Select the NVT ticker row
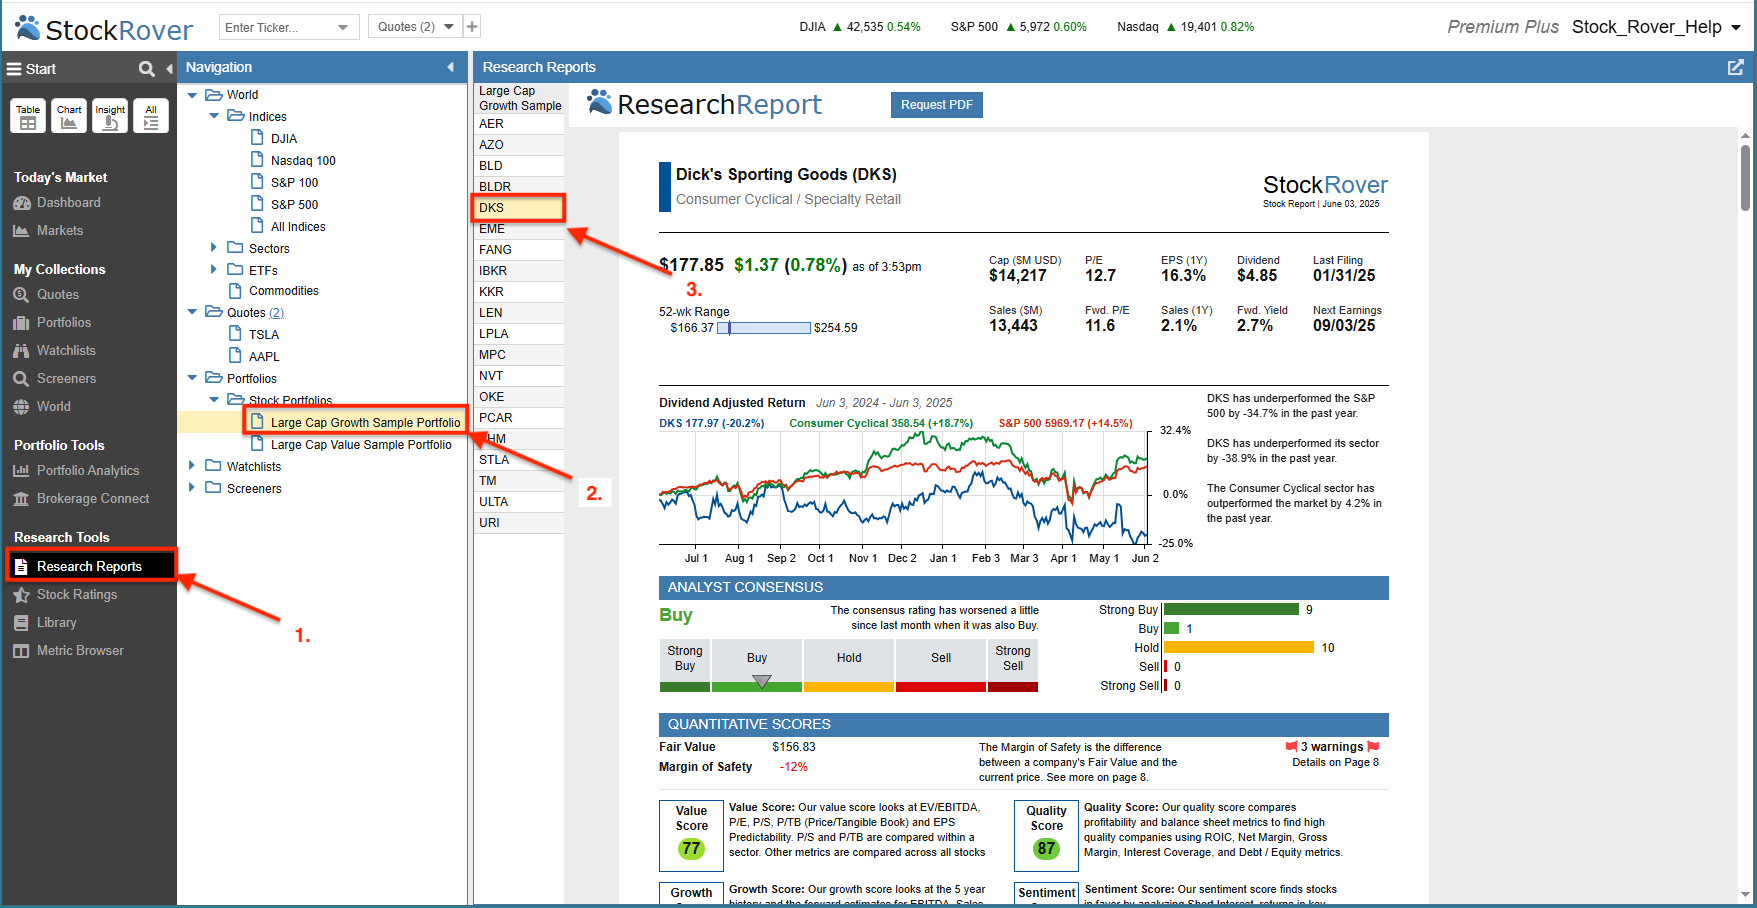Image resolution: width=1757 pixels, height=908 pixels. [x=520, y=376]
